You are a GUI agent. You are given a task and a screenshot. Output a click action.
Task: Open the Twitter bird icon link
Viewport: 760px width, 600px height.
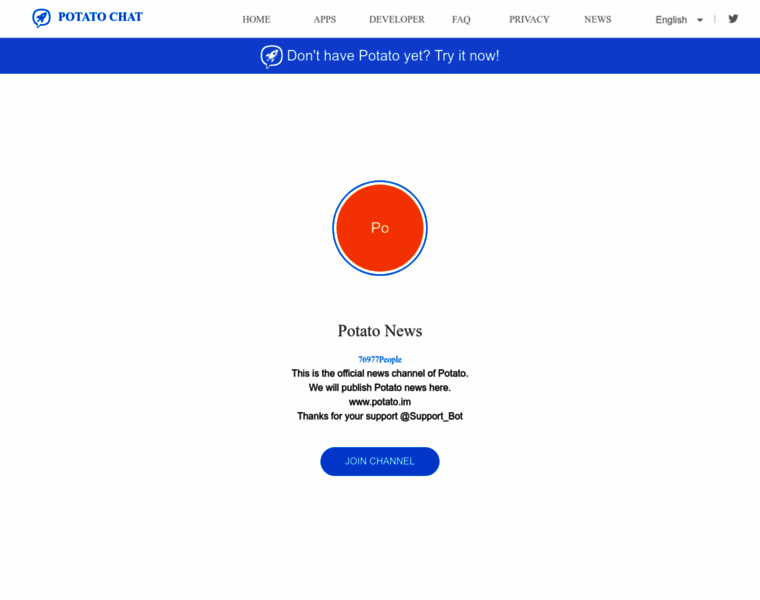tap(733, 19)
